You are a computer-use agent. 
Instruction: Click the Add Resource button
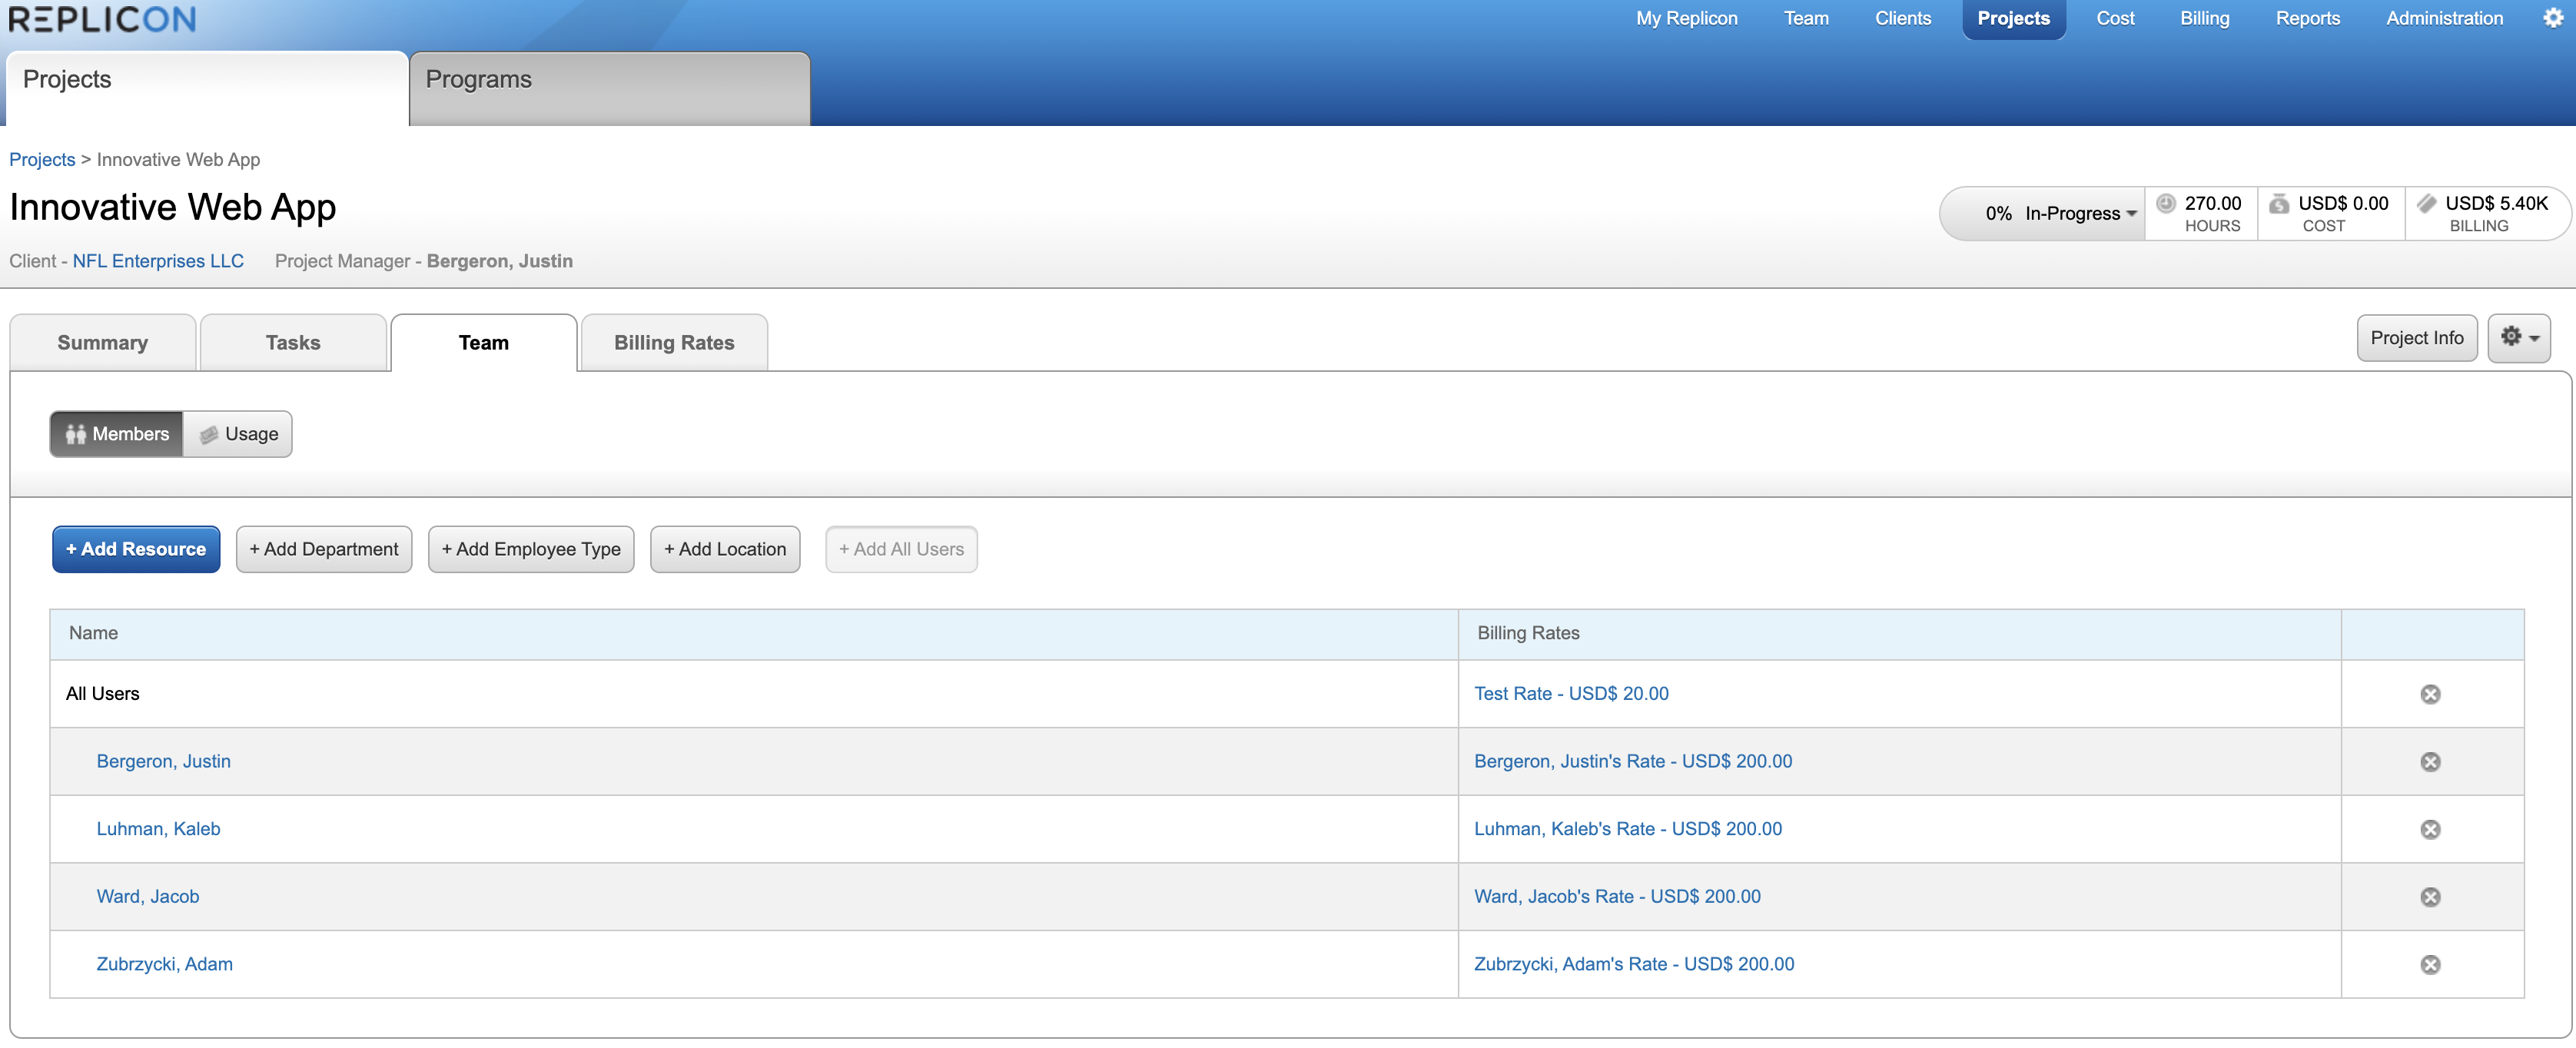[136, 549]
